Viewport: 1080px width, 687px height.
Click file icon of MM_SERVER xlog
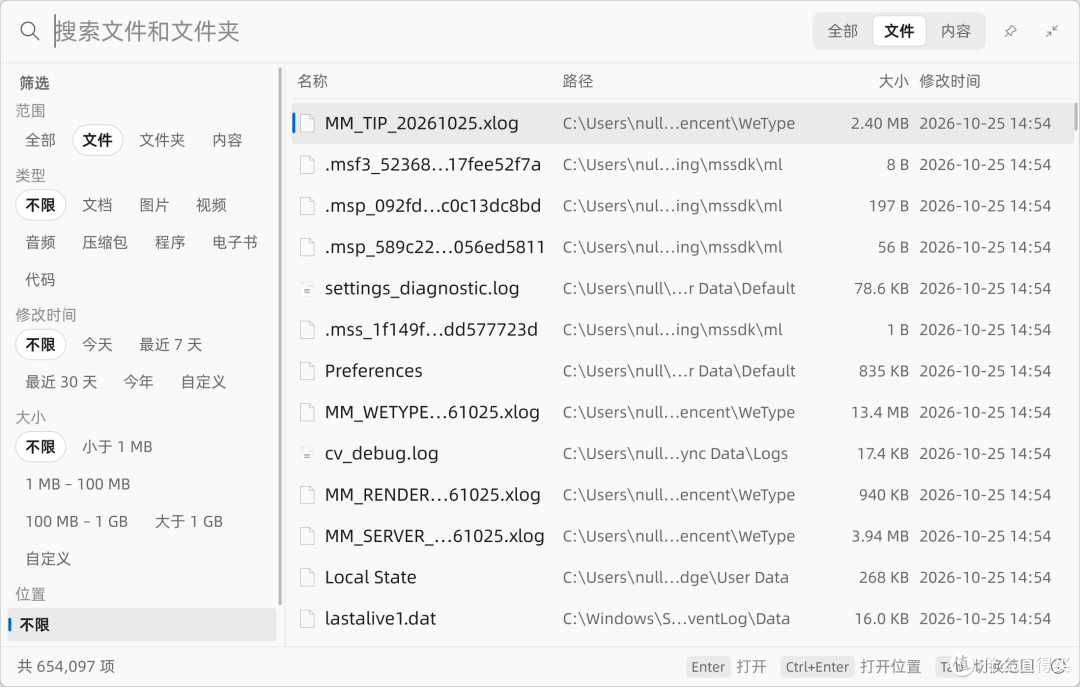click(x=307, y=536)
